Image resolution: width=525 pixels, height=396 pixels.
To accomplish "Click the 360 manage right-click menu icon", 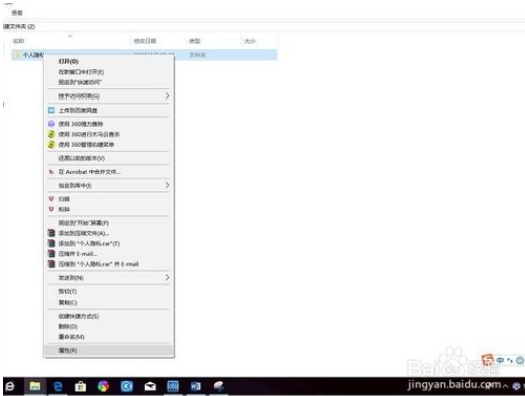I will point(51,145).
